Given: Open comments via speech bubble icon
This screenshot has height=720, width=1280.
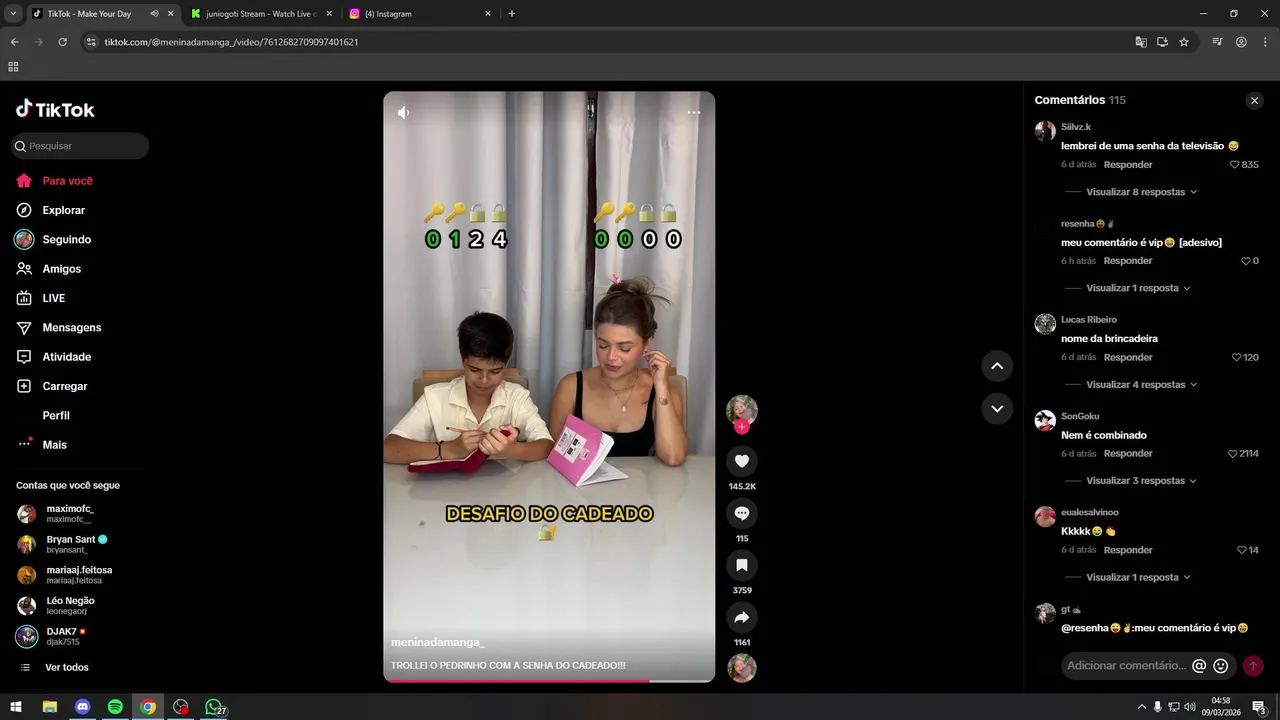Looking at the screenshot, I should (742, 513).
